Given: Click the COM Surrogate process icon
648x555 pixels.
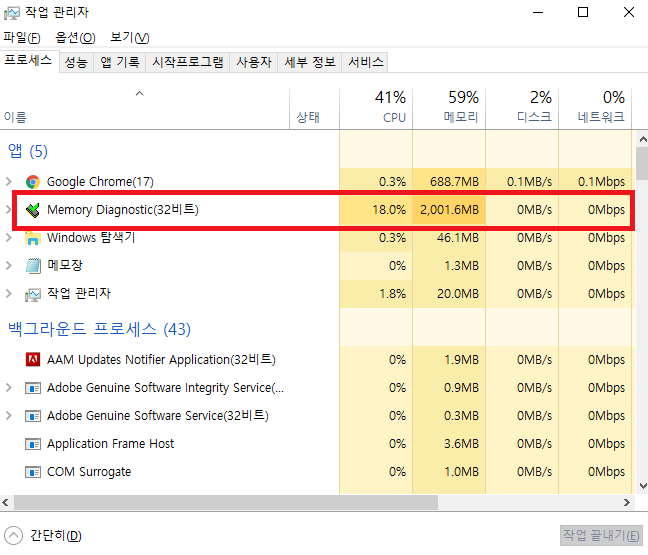Looking at the screenshot, I should tap(33, 472).
